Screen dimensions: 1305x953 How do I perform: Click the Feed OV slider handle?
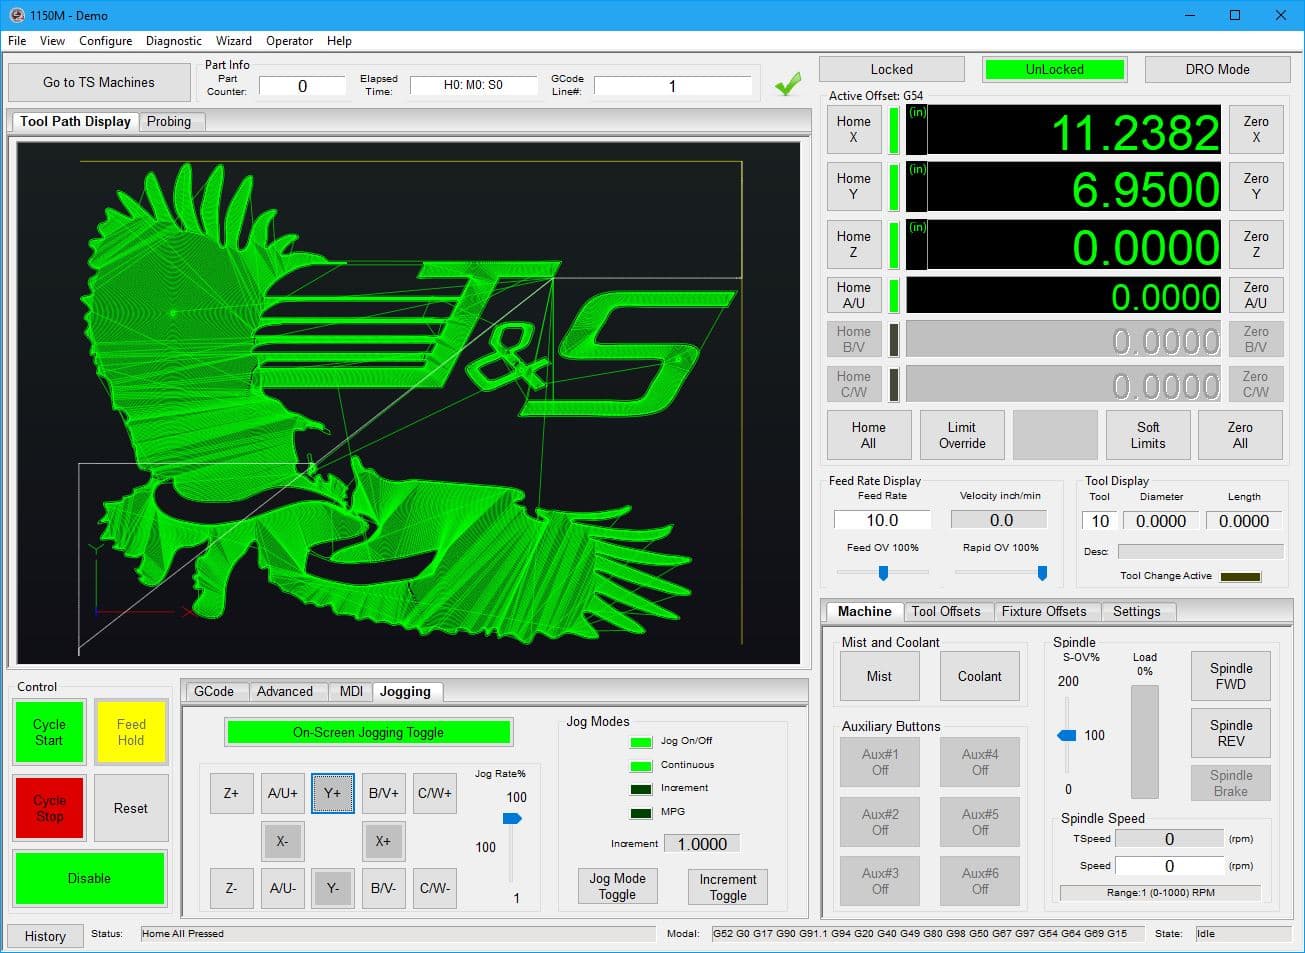(883, 573)
